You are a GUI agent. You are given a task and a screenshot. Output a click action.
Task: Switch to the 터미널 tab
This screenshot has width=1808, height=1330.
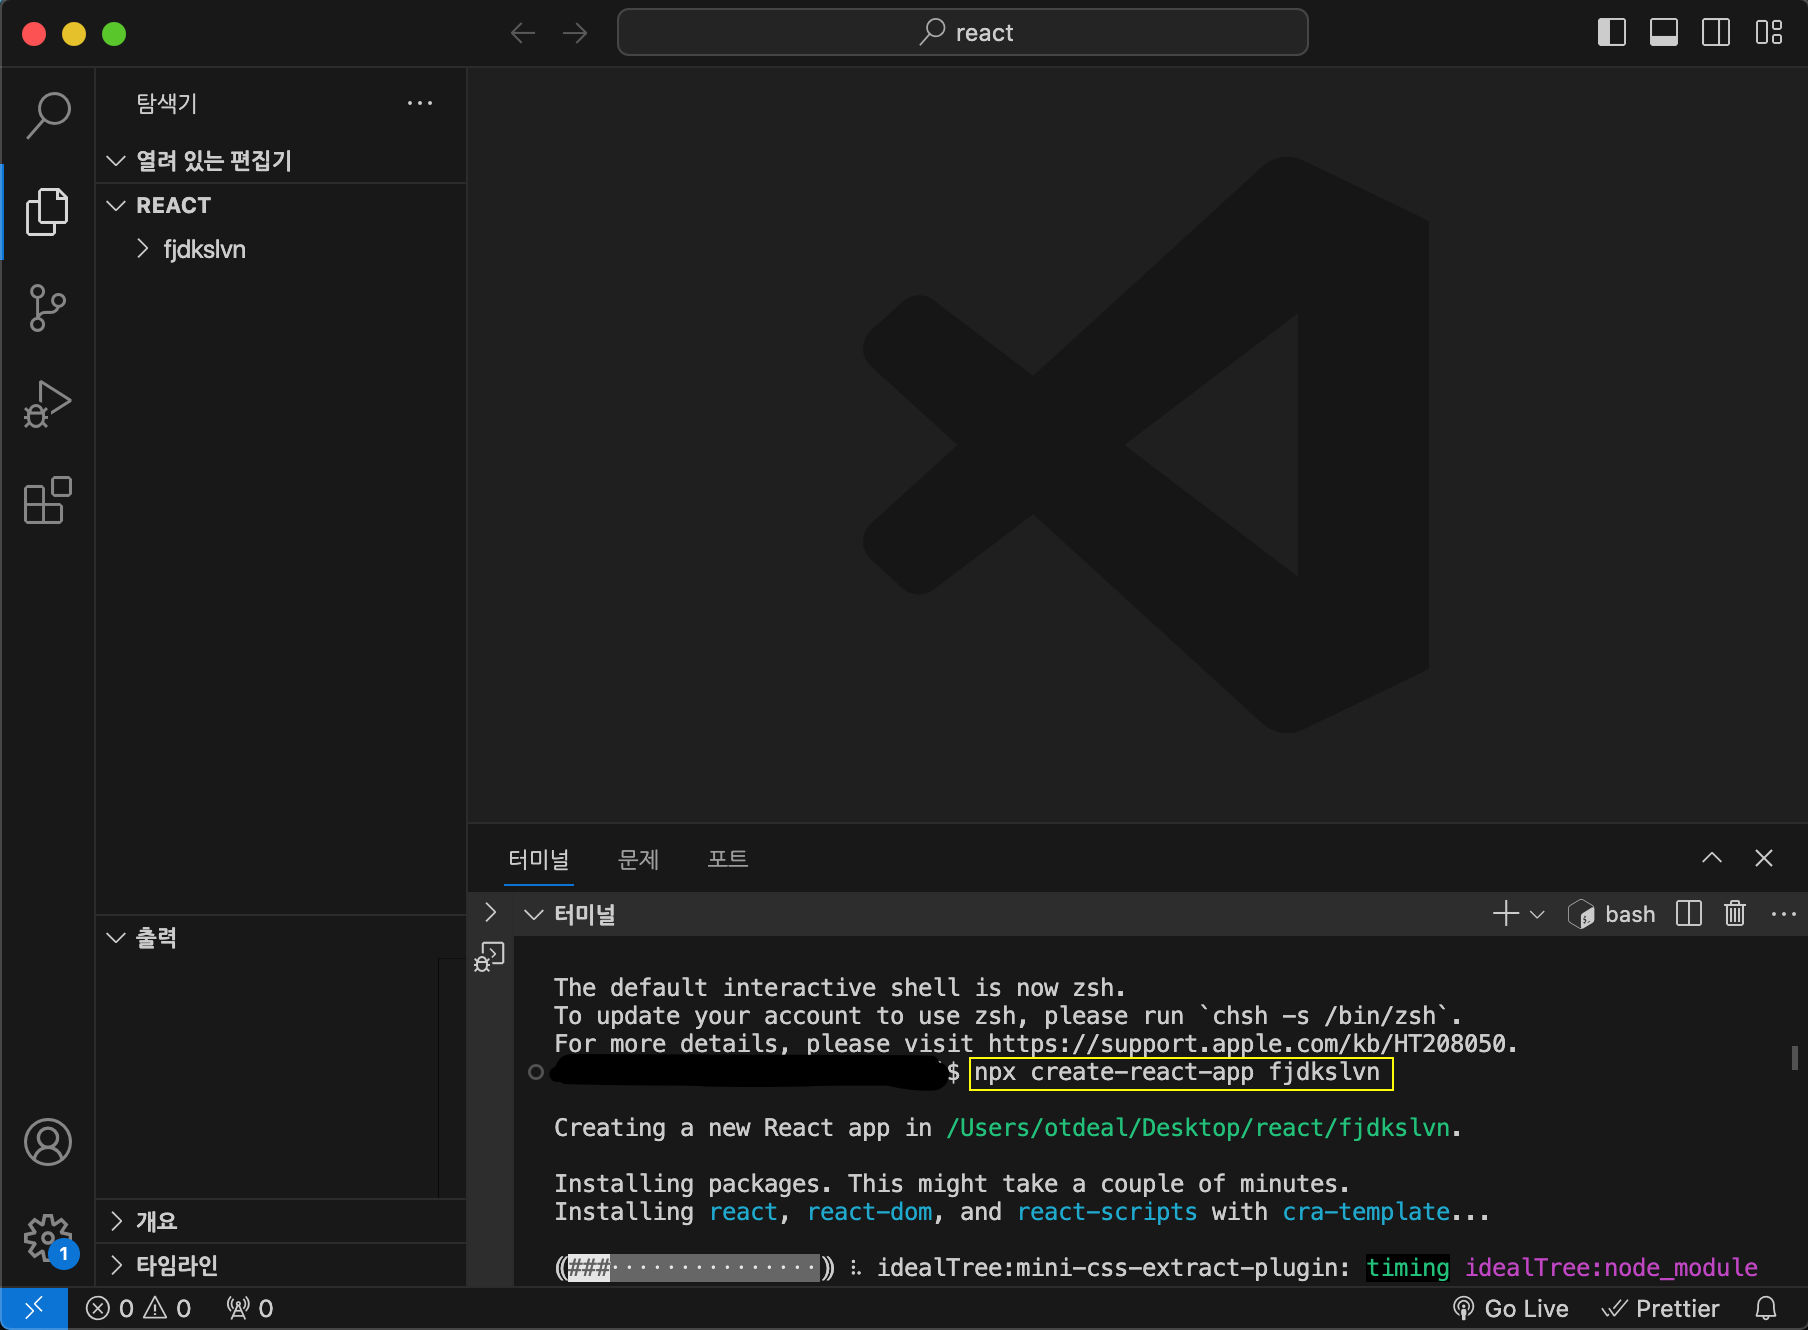coord(538,859)
